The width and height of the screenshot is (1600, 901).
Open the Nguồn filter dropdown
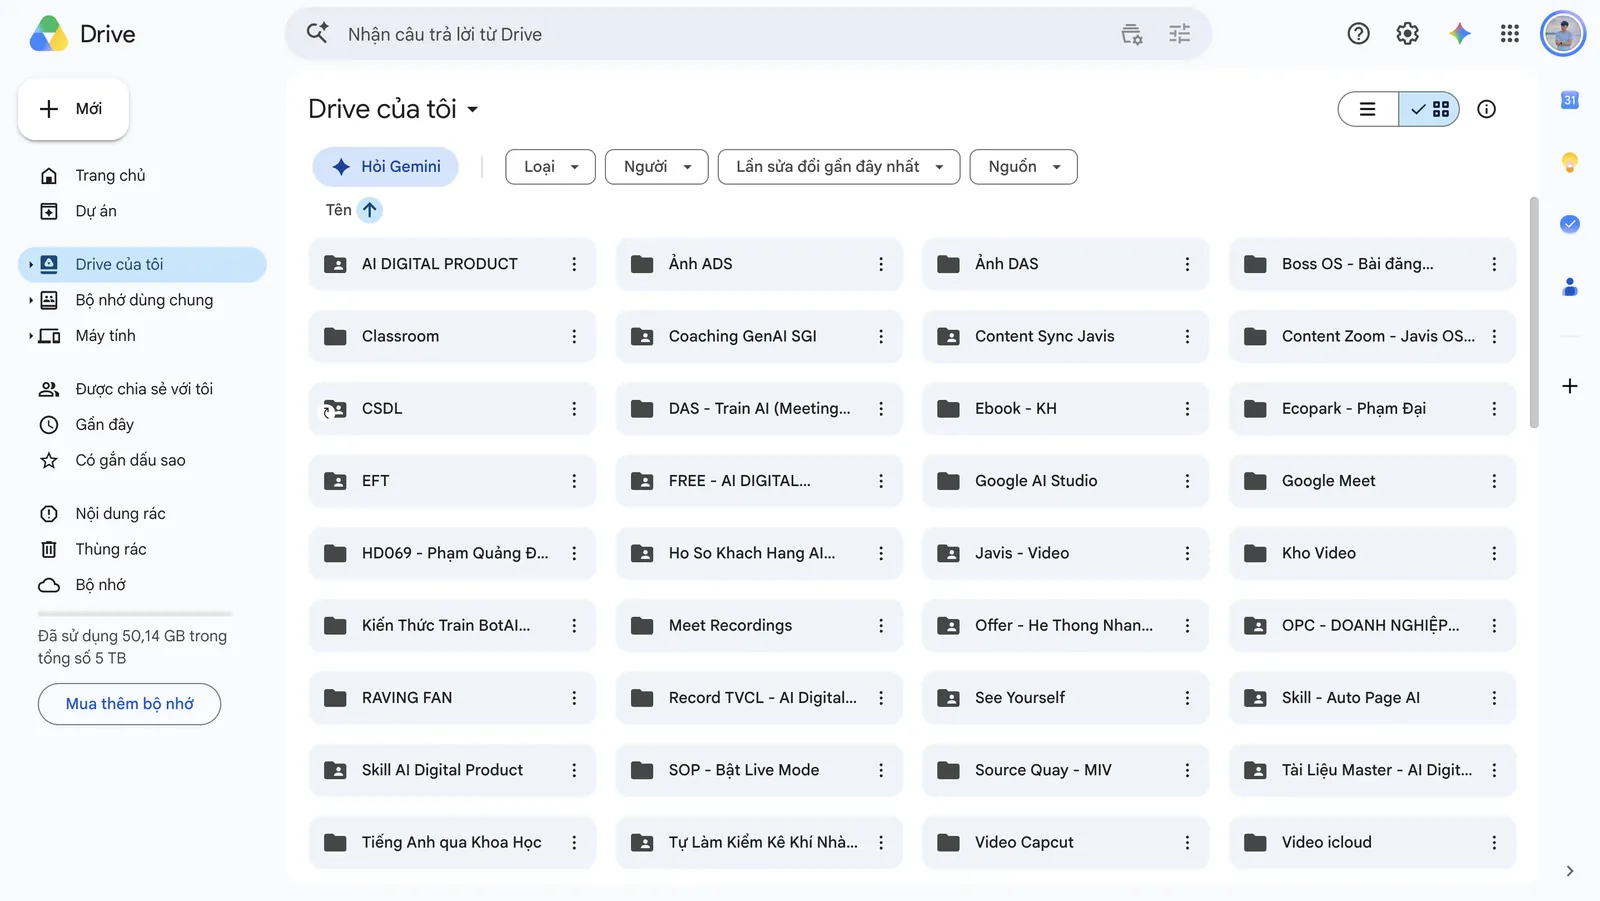click(1024, 167)
